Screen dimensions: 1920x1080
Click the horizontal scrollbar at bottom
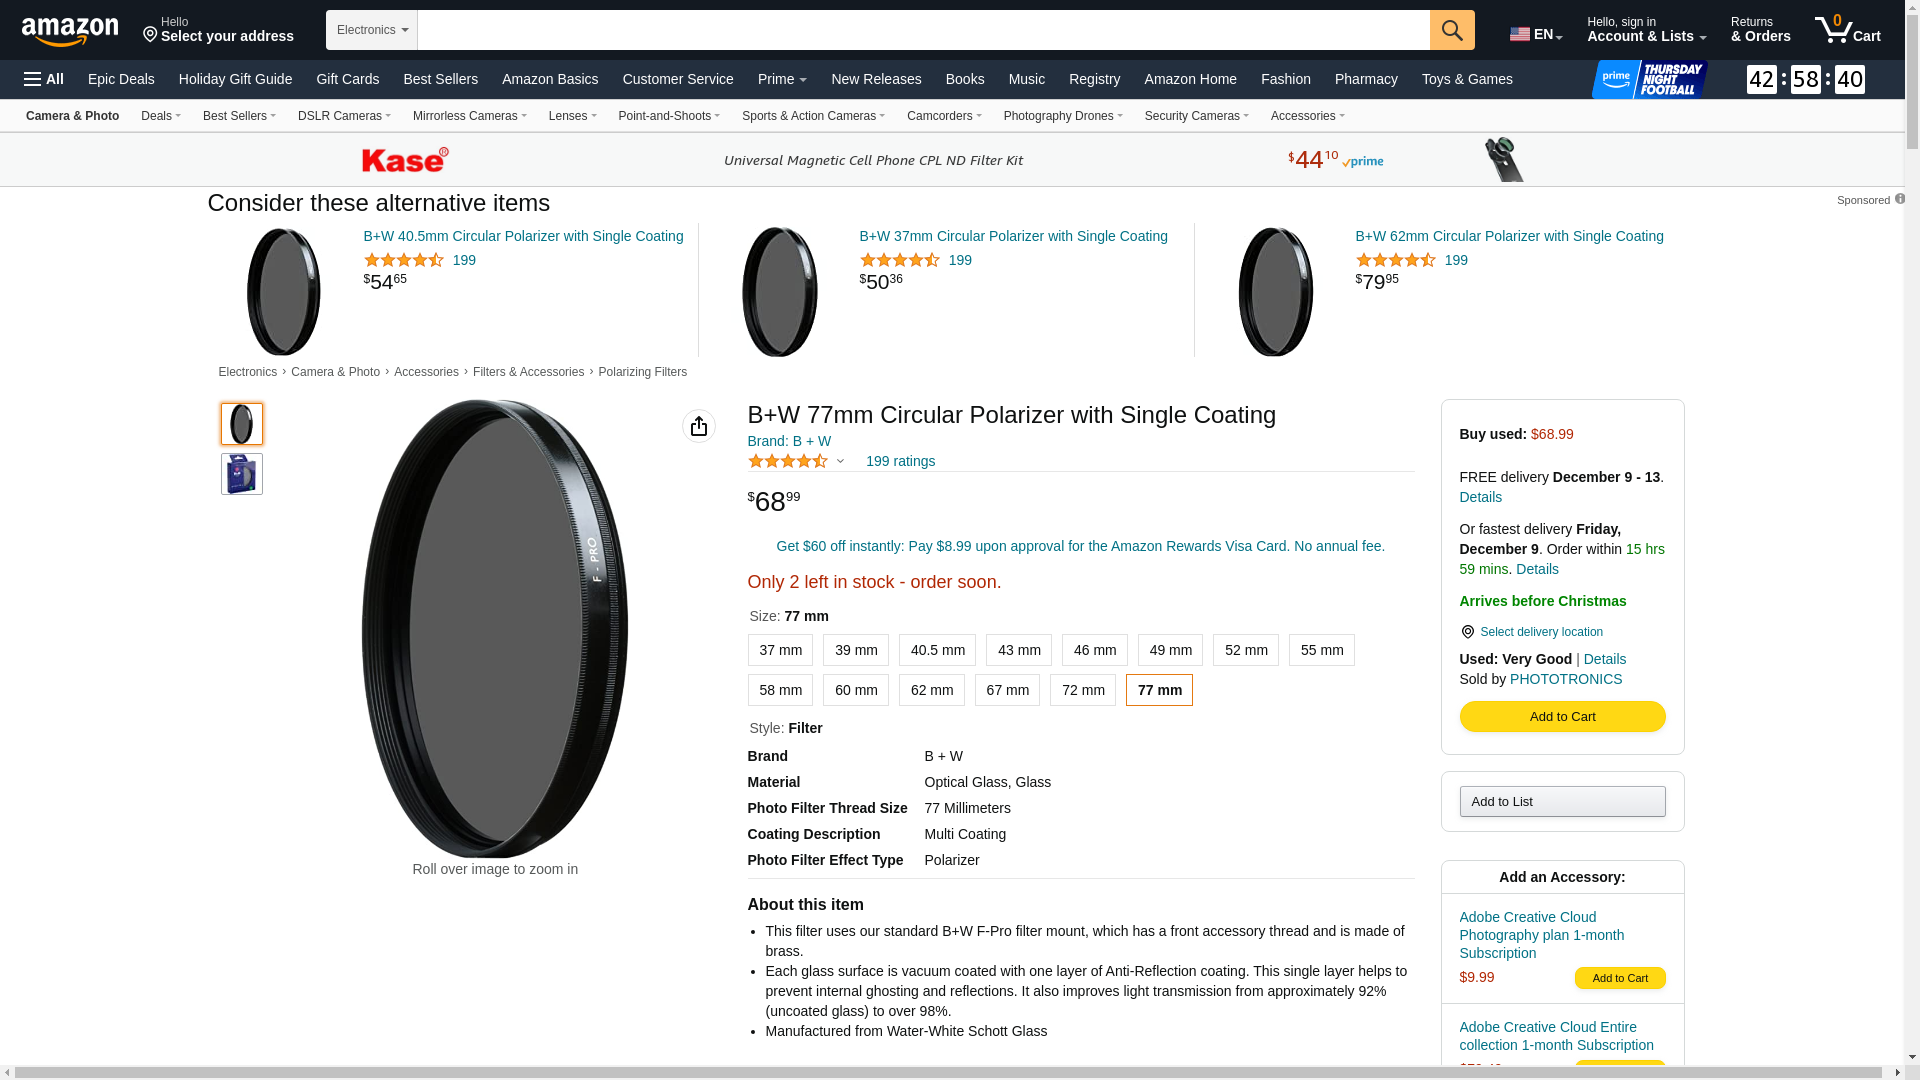click(950, 1073)
